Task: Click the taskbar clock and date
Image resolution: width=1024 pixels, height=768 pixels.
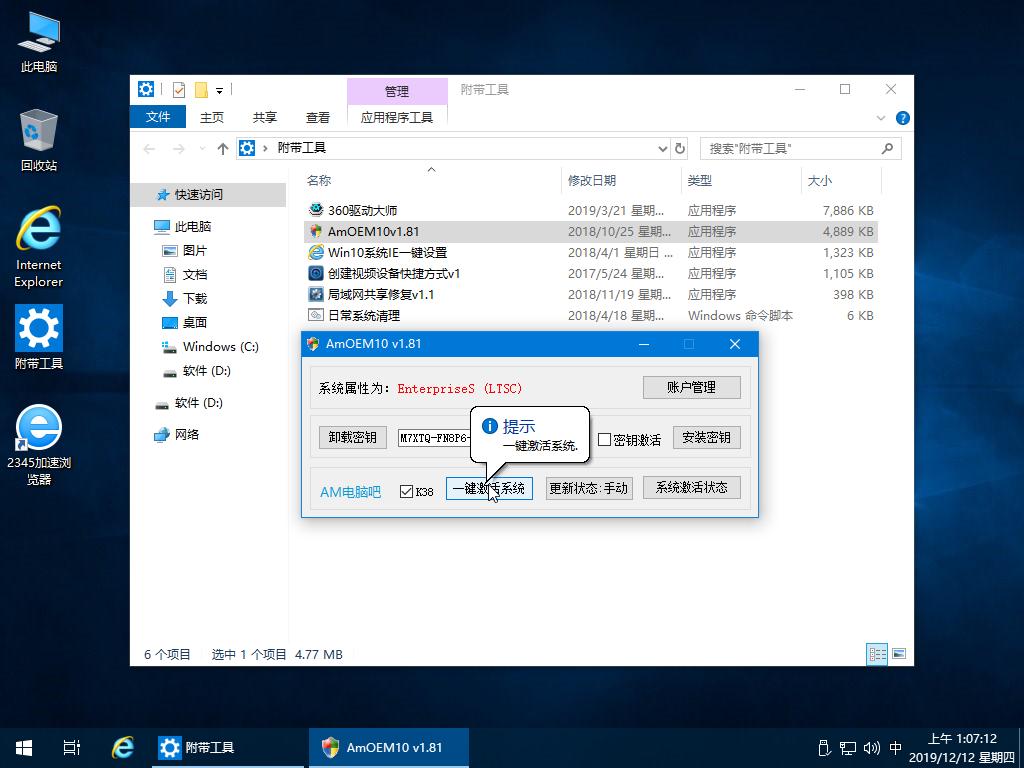Action: (x=962, y=748)
